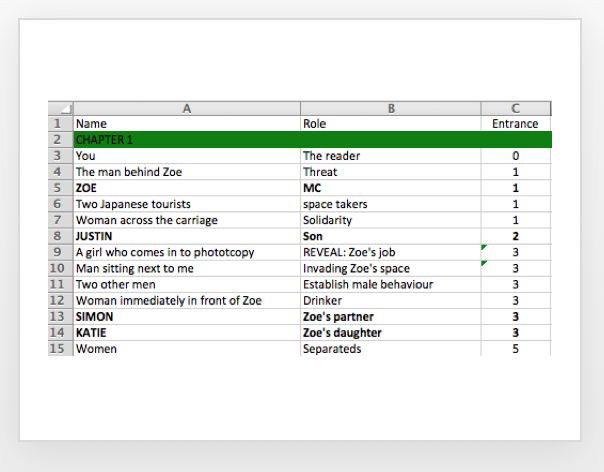Select the JUSTIN name cell

[187, 236]
